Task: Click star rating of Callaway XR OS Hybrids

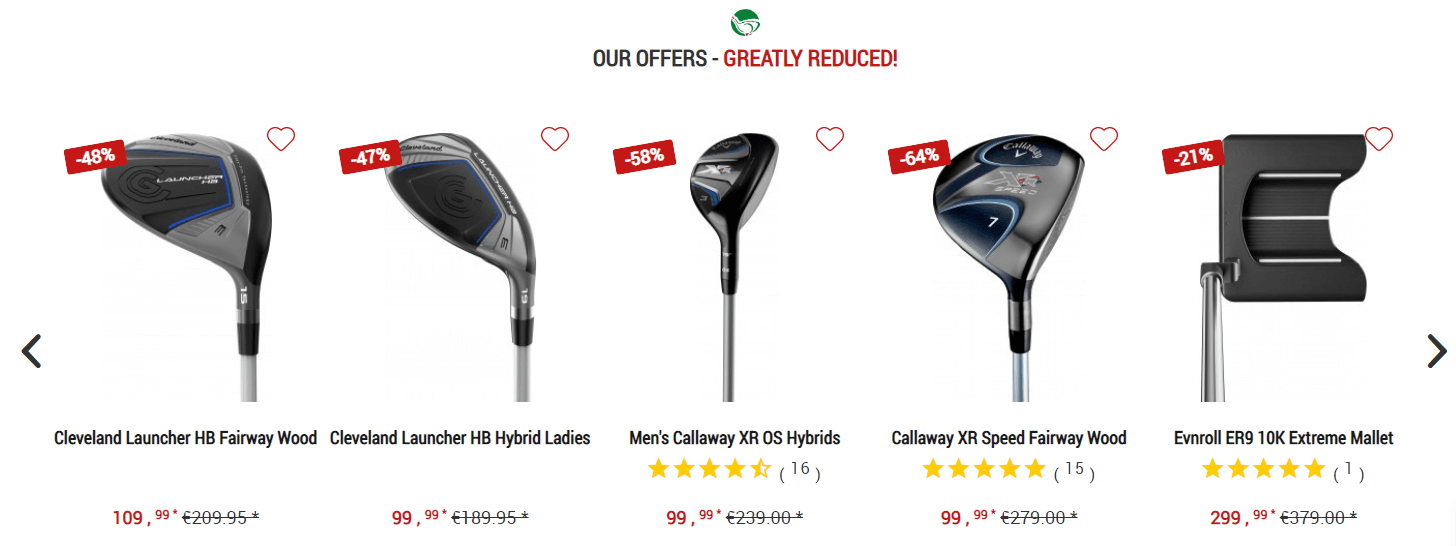Action: tap(709, 468)
